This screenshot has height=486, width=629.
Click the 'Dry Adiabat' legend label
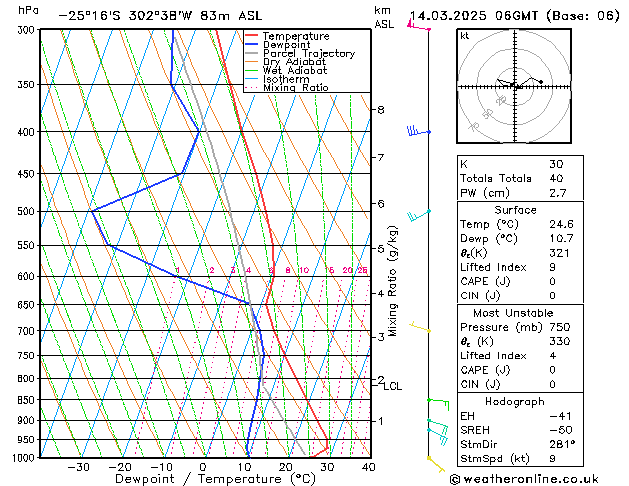tap(294, 62)
